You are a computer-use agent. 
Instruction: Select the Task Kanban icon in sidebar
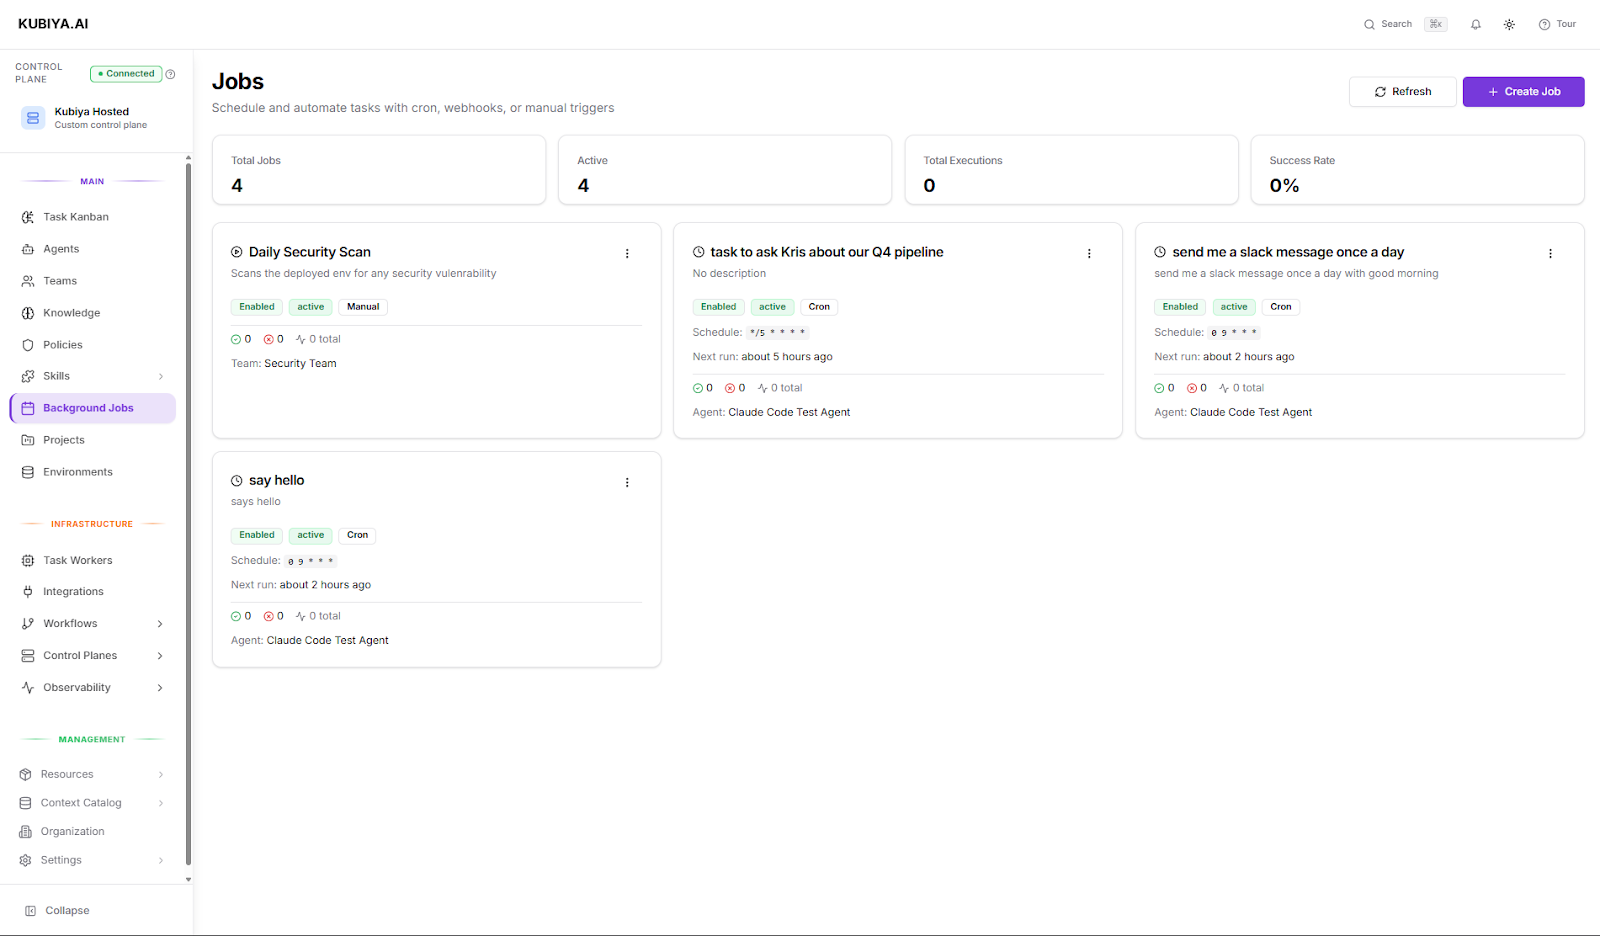tap(28, 216)
